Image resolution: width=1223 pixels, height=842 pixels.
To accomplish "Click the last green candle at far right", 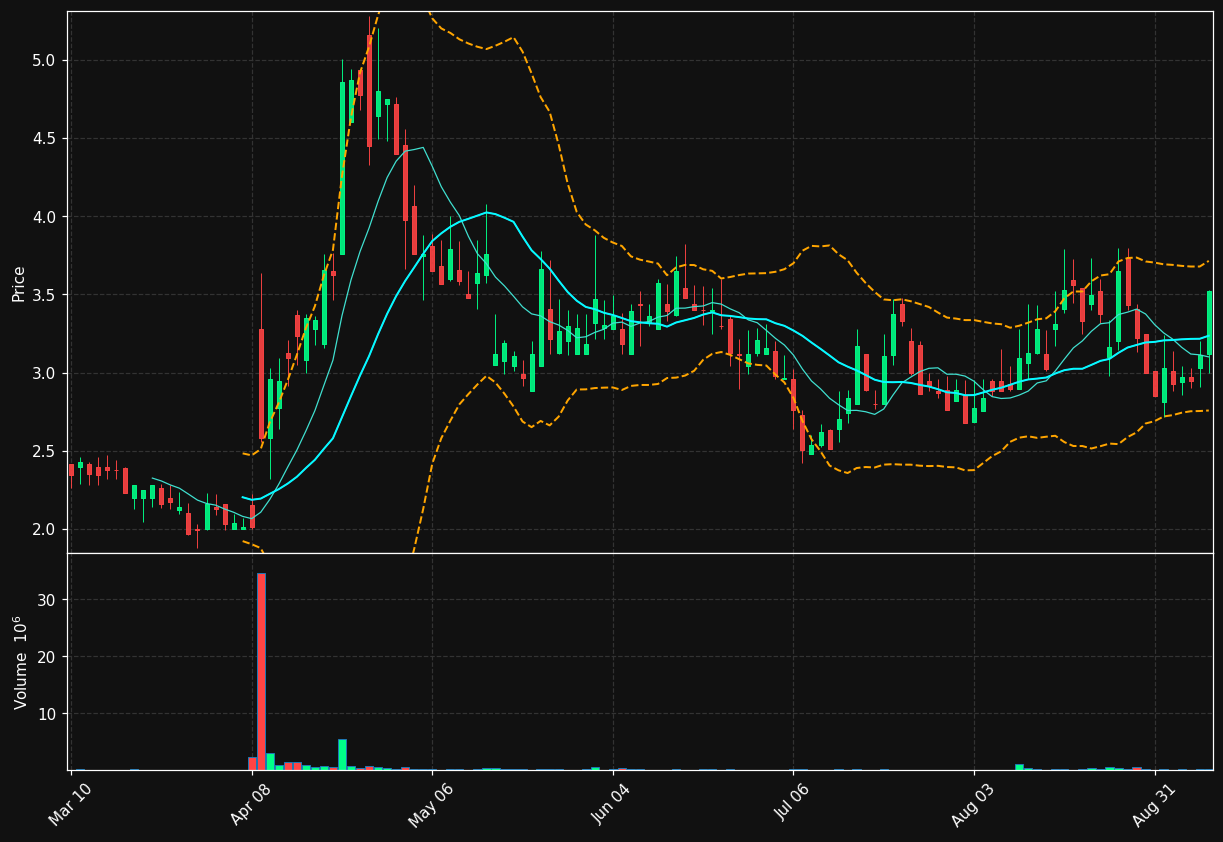I will pos(1209,323).
